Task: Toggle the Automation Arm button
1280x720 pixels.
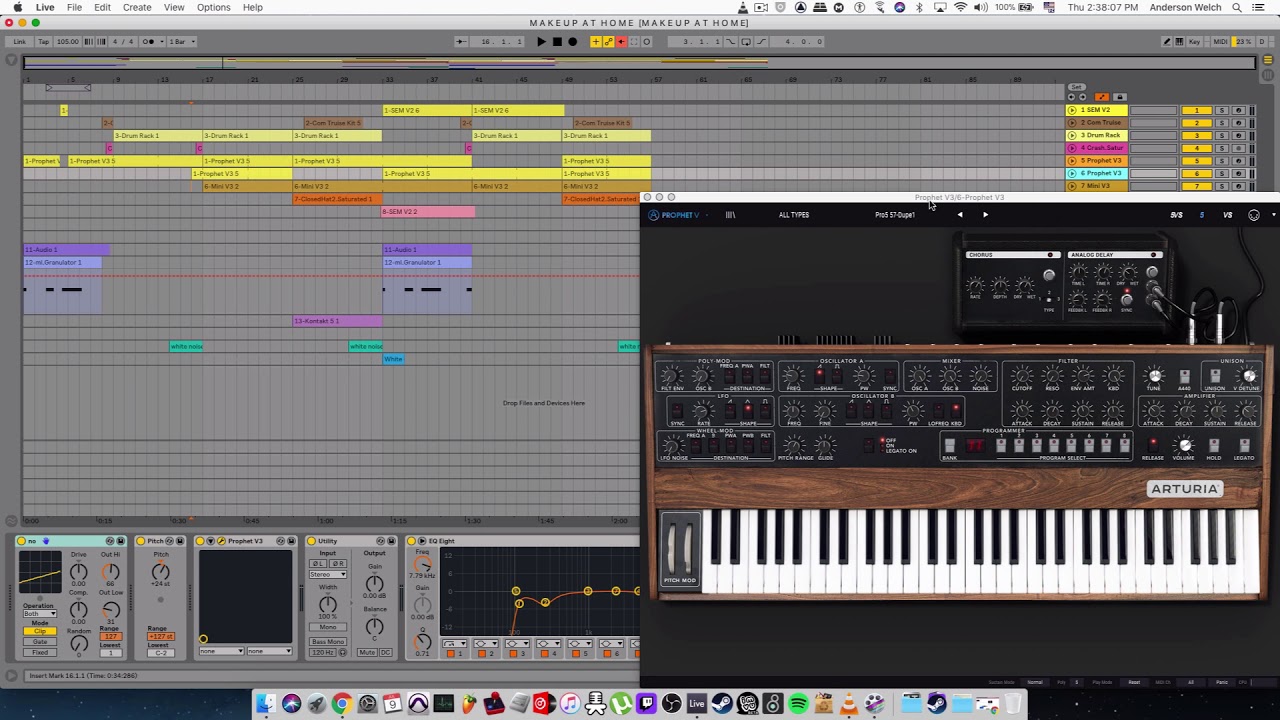Action: click(x=608, y=41)
